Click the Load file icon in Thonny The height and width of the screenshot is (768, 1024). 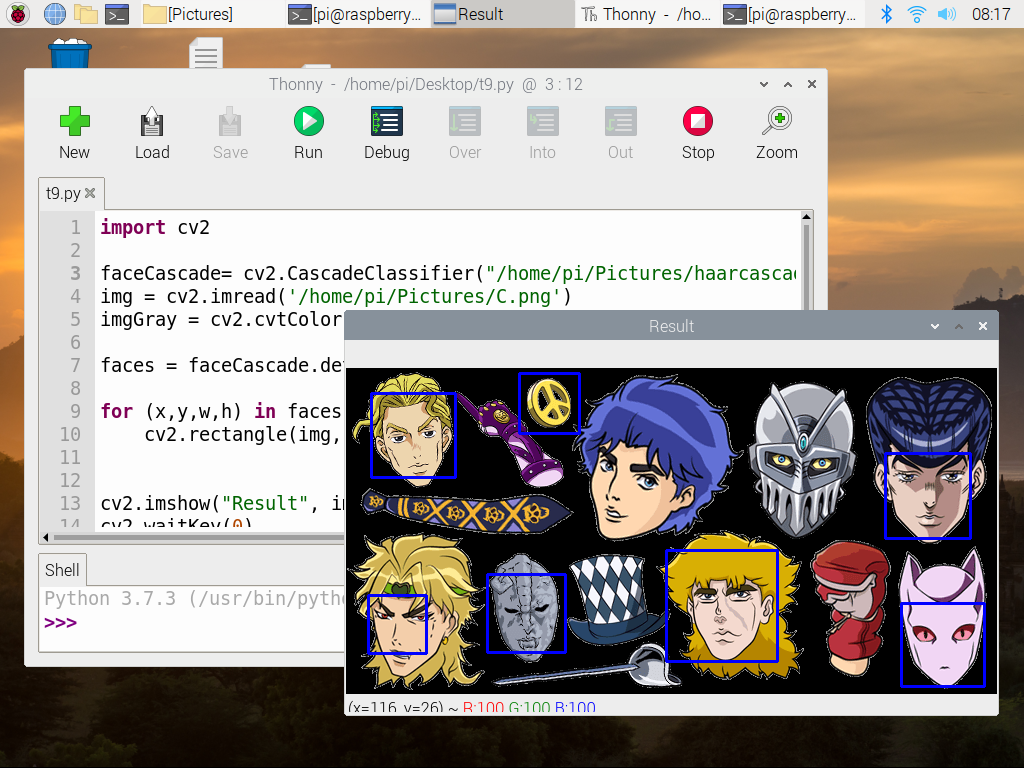[x=152, y=121]
